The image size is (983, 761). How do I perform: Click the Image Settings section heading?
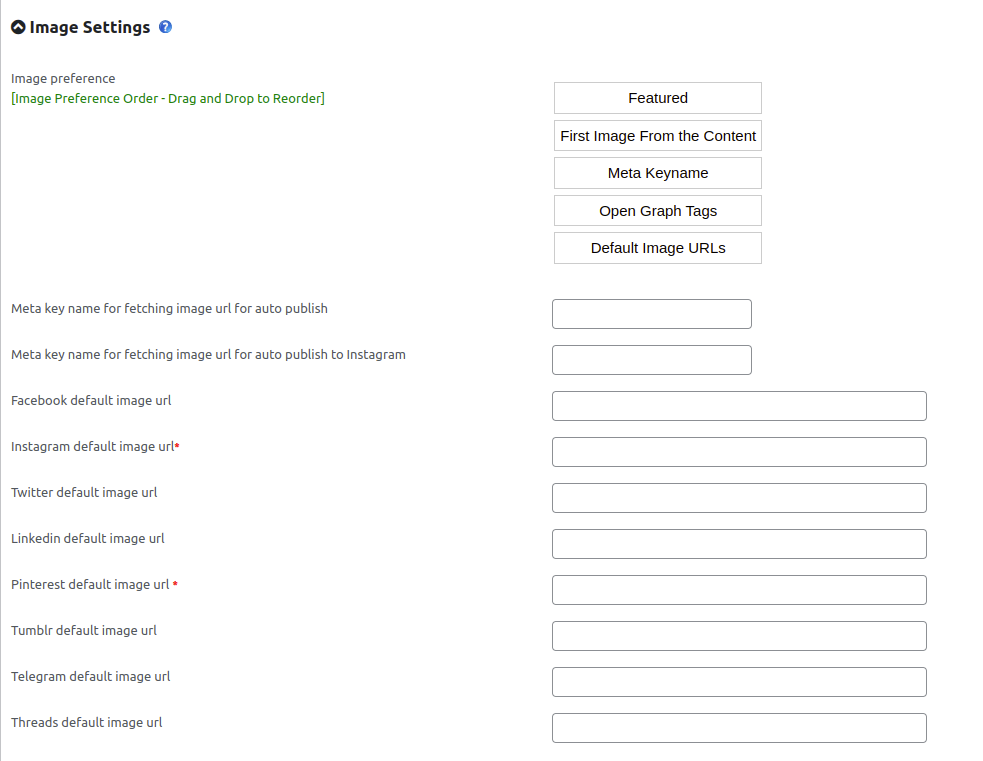click(x=88, y=27)
